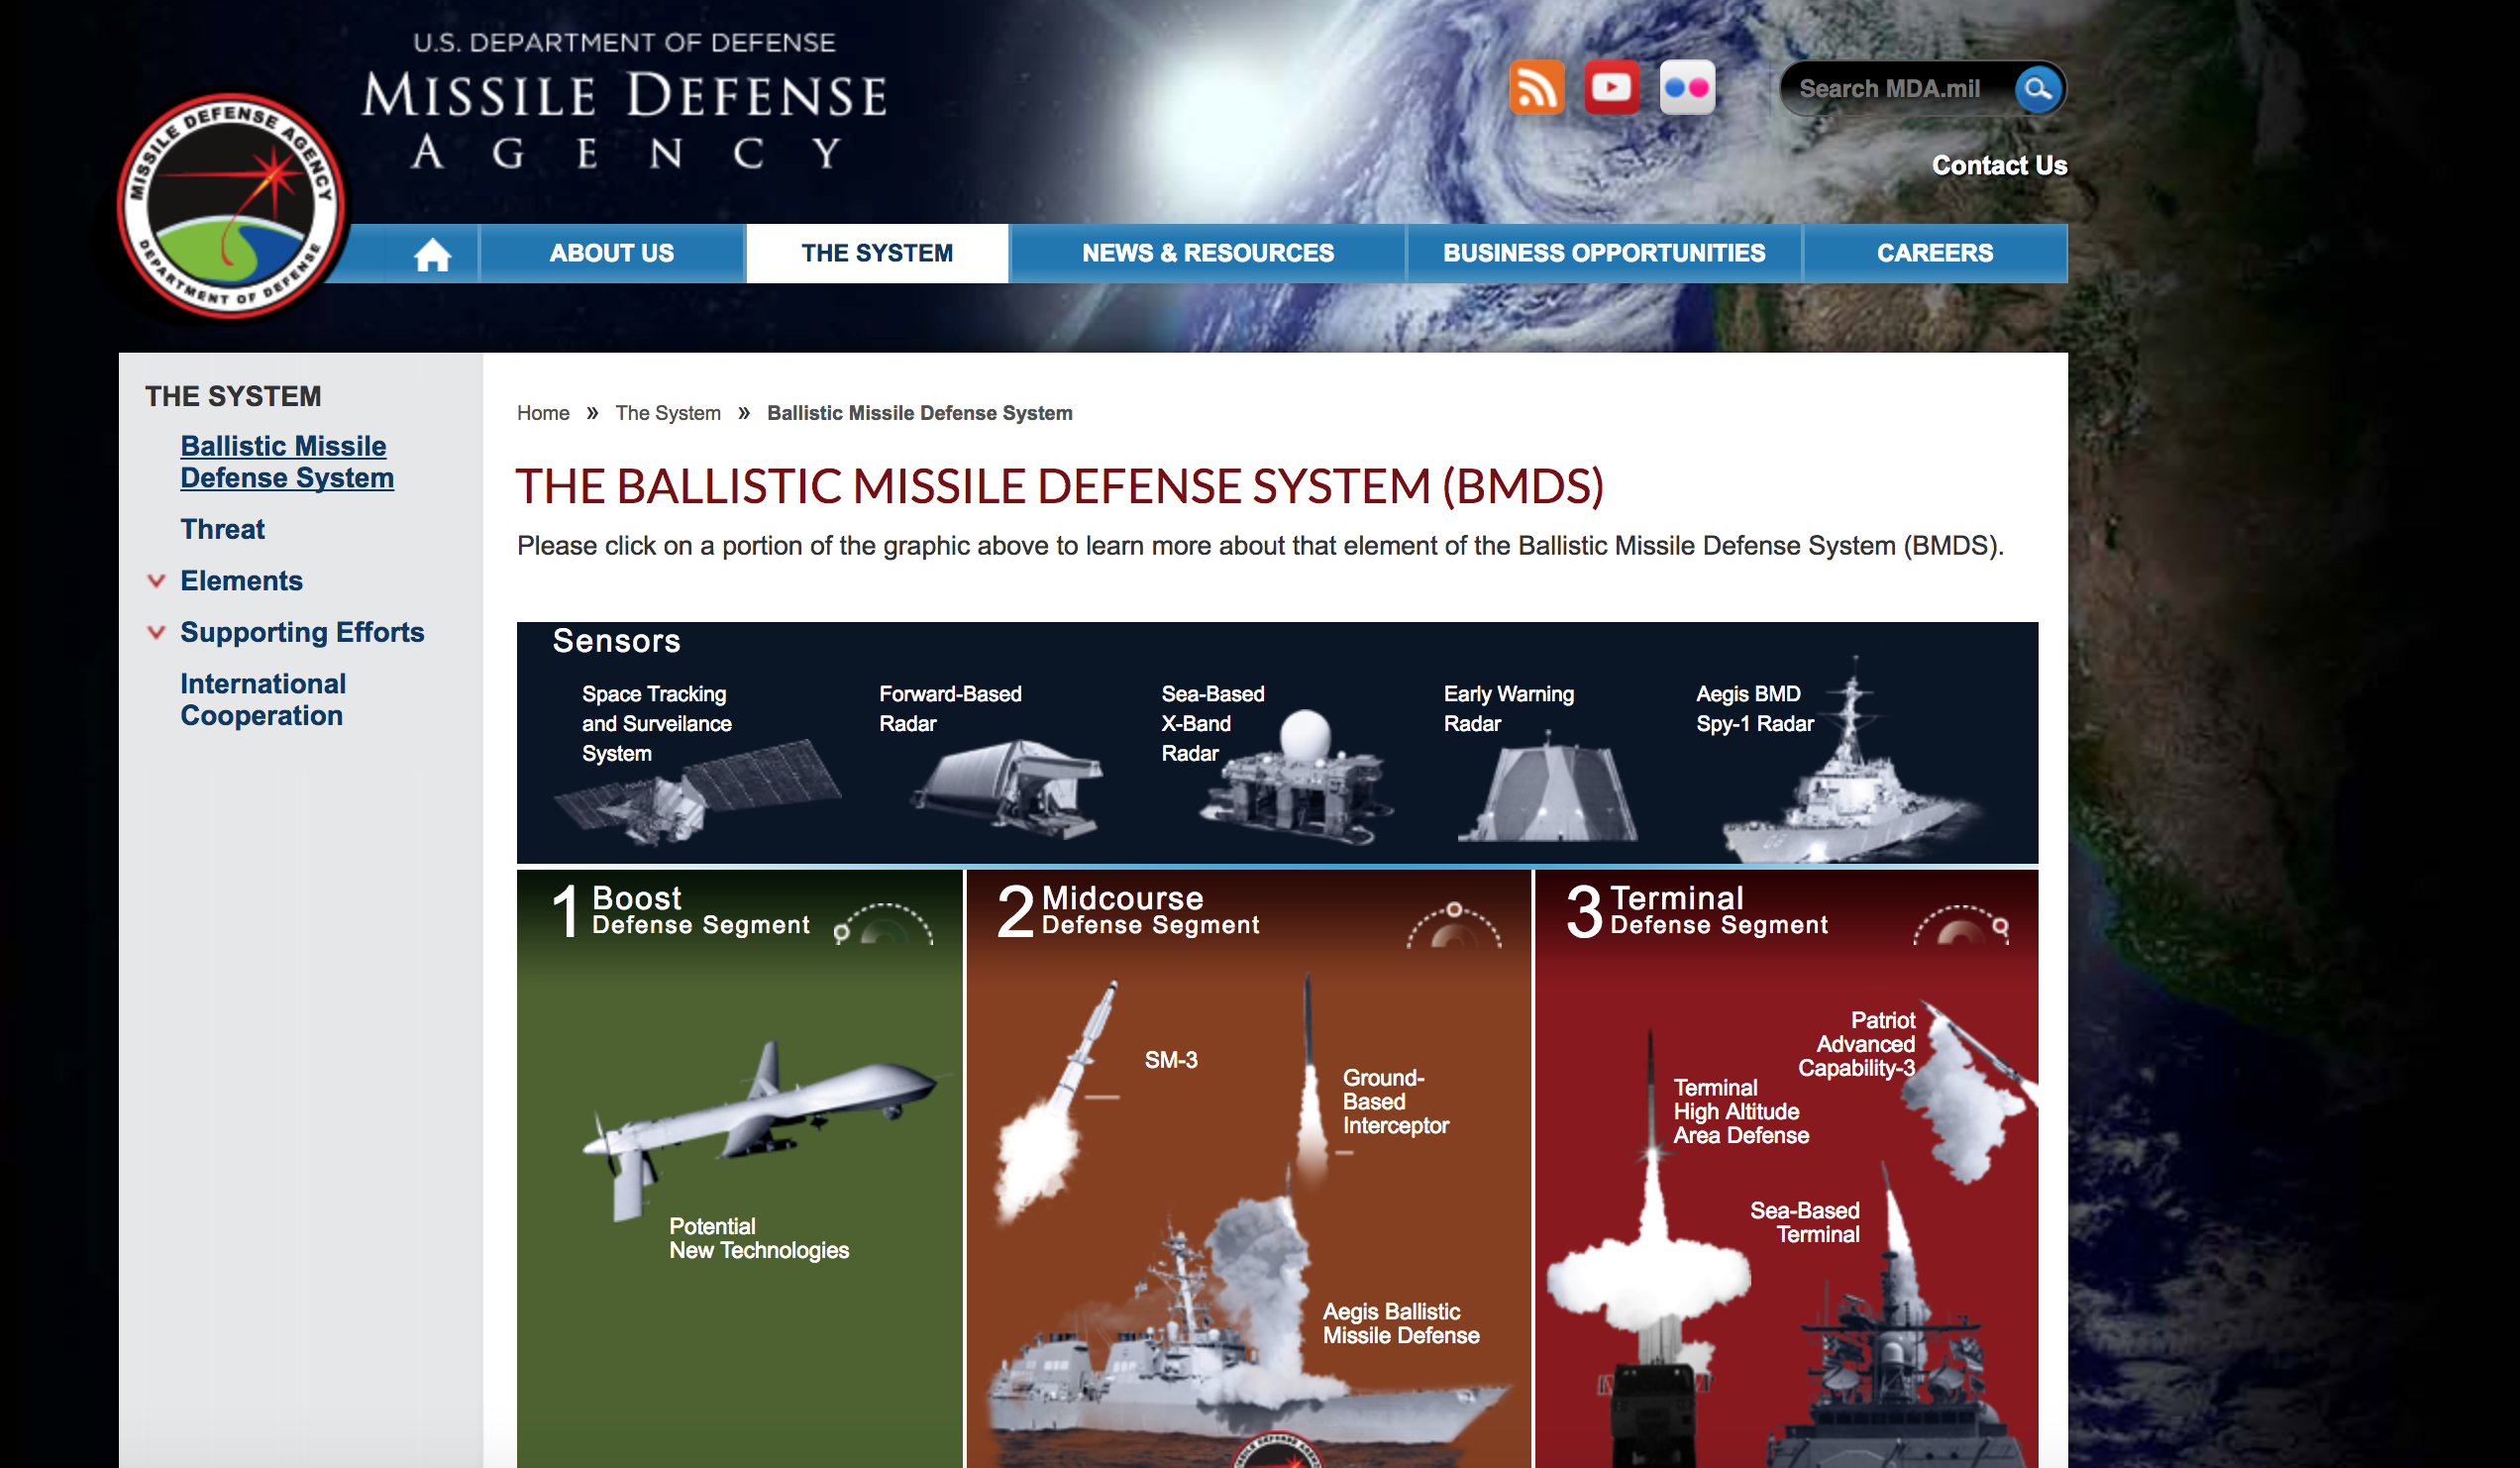This screenshot has width=2520, height=1468.
Task: Open the Flickr photo stream icon
Action: click(1689, 88)
